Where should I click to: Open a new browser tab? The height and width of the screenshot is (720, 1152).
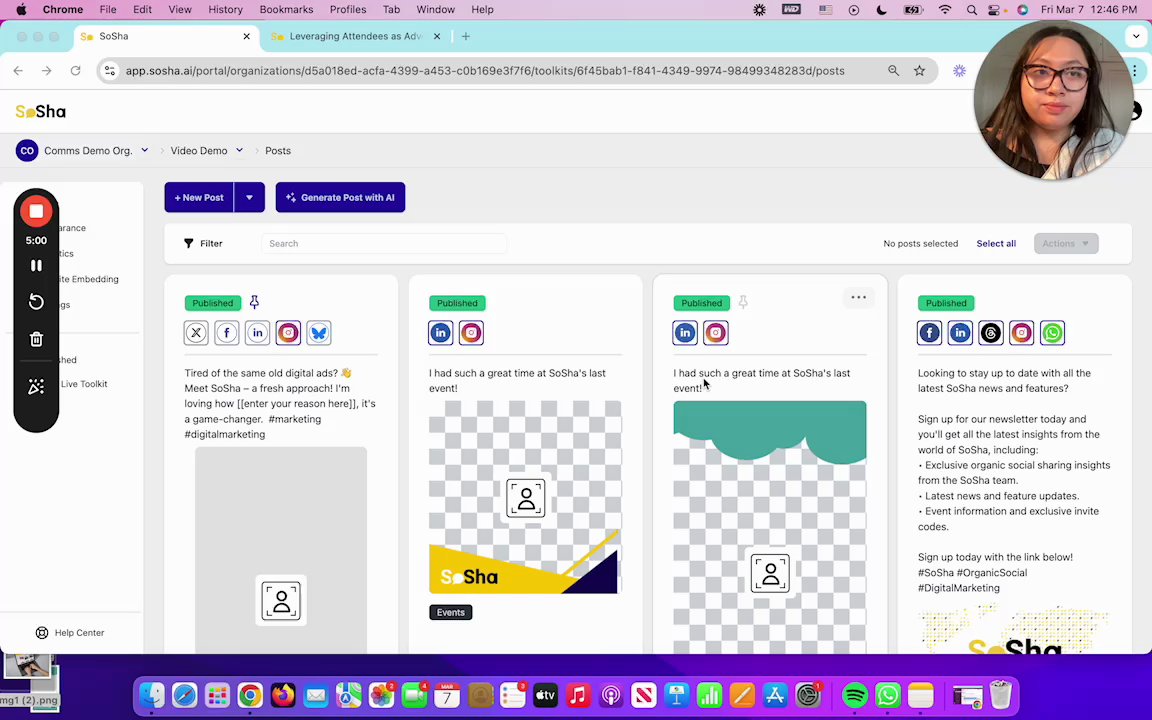tap(466, 36)
